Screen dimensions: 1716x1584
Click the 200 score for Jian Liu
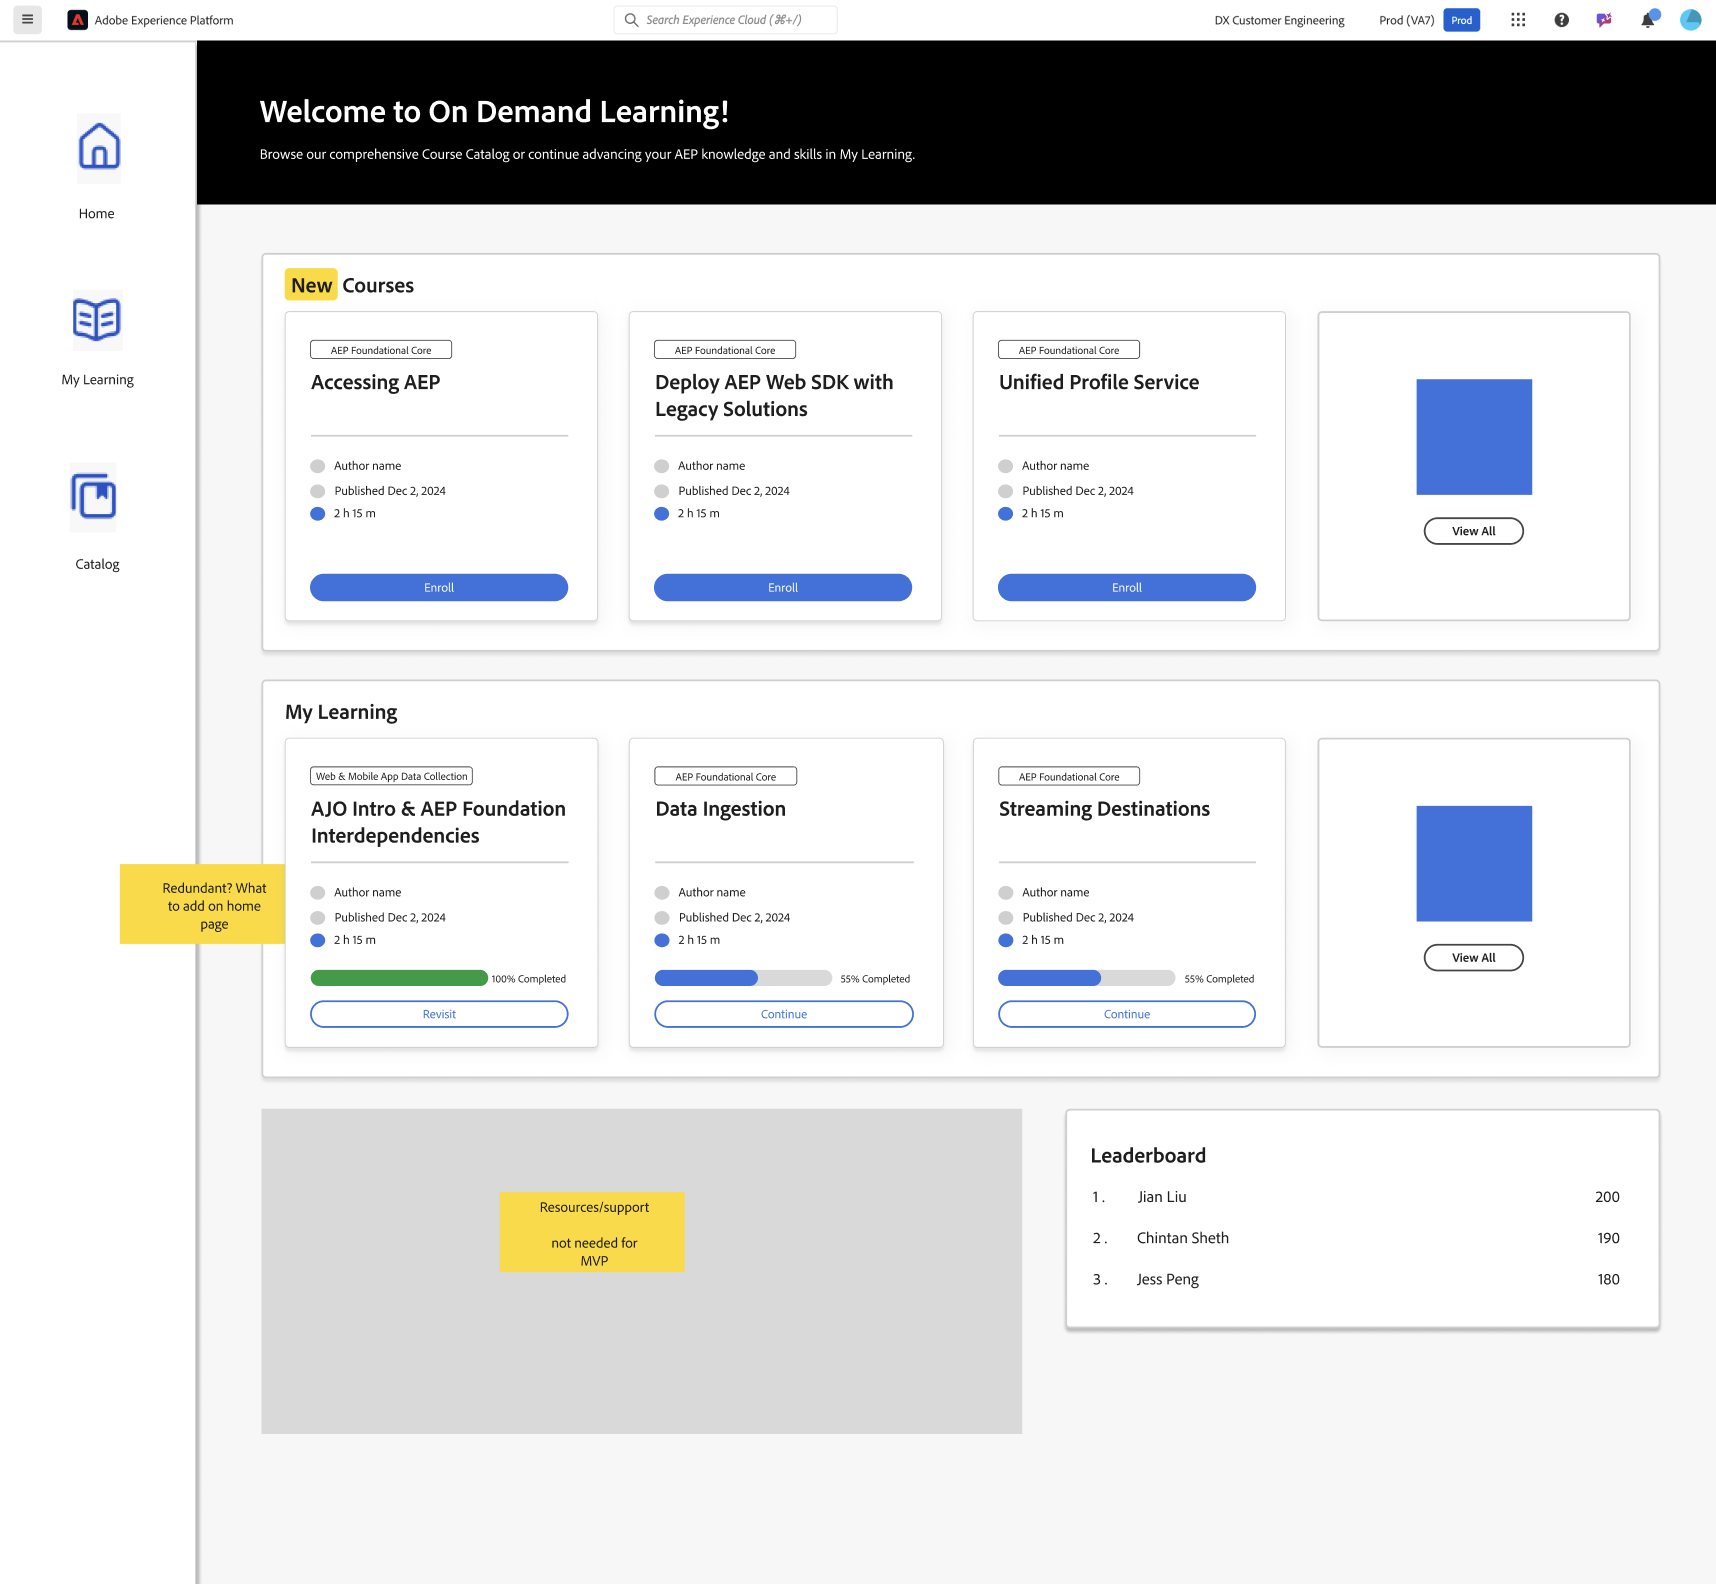(x=1607, y=1197)
